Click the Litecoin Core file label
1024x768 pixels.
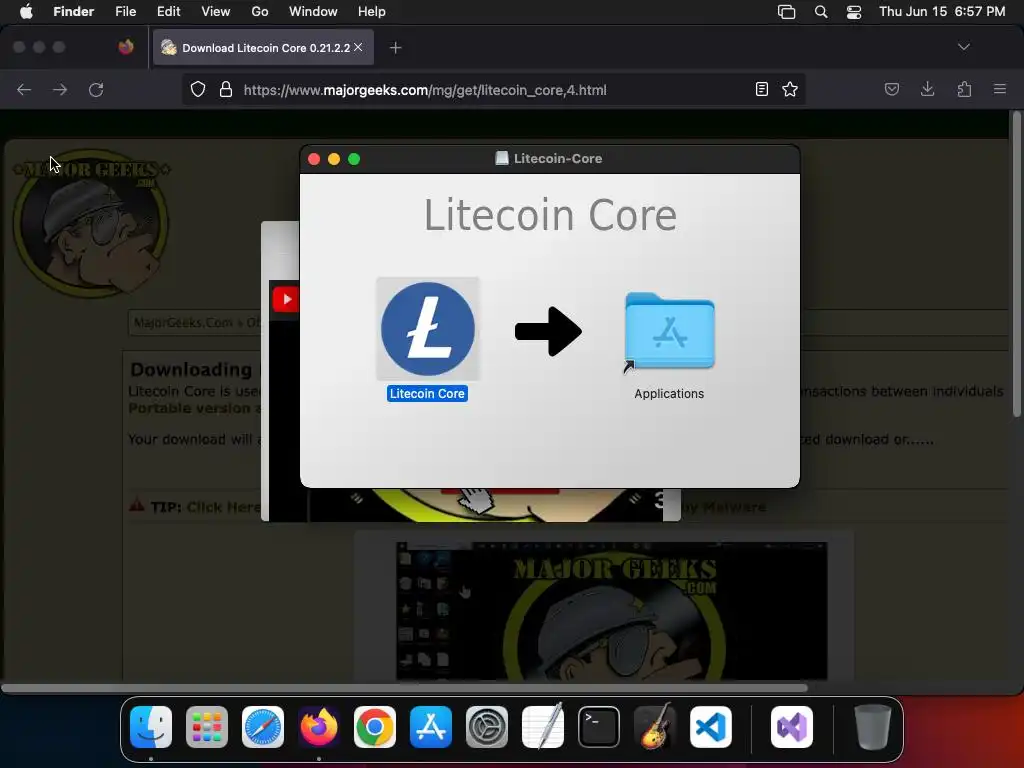427,394
